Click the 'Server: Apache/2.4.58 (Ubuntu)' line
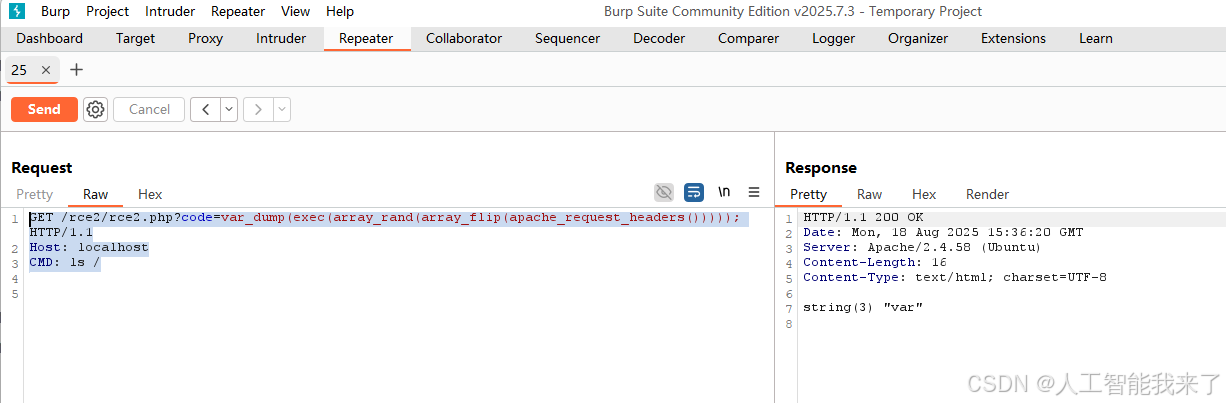The height and width of the screenshot is (403, 1226). pyautogui.click(x=922, y=248)
